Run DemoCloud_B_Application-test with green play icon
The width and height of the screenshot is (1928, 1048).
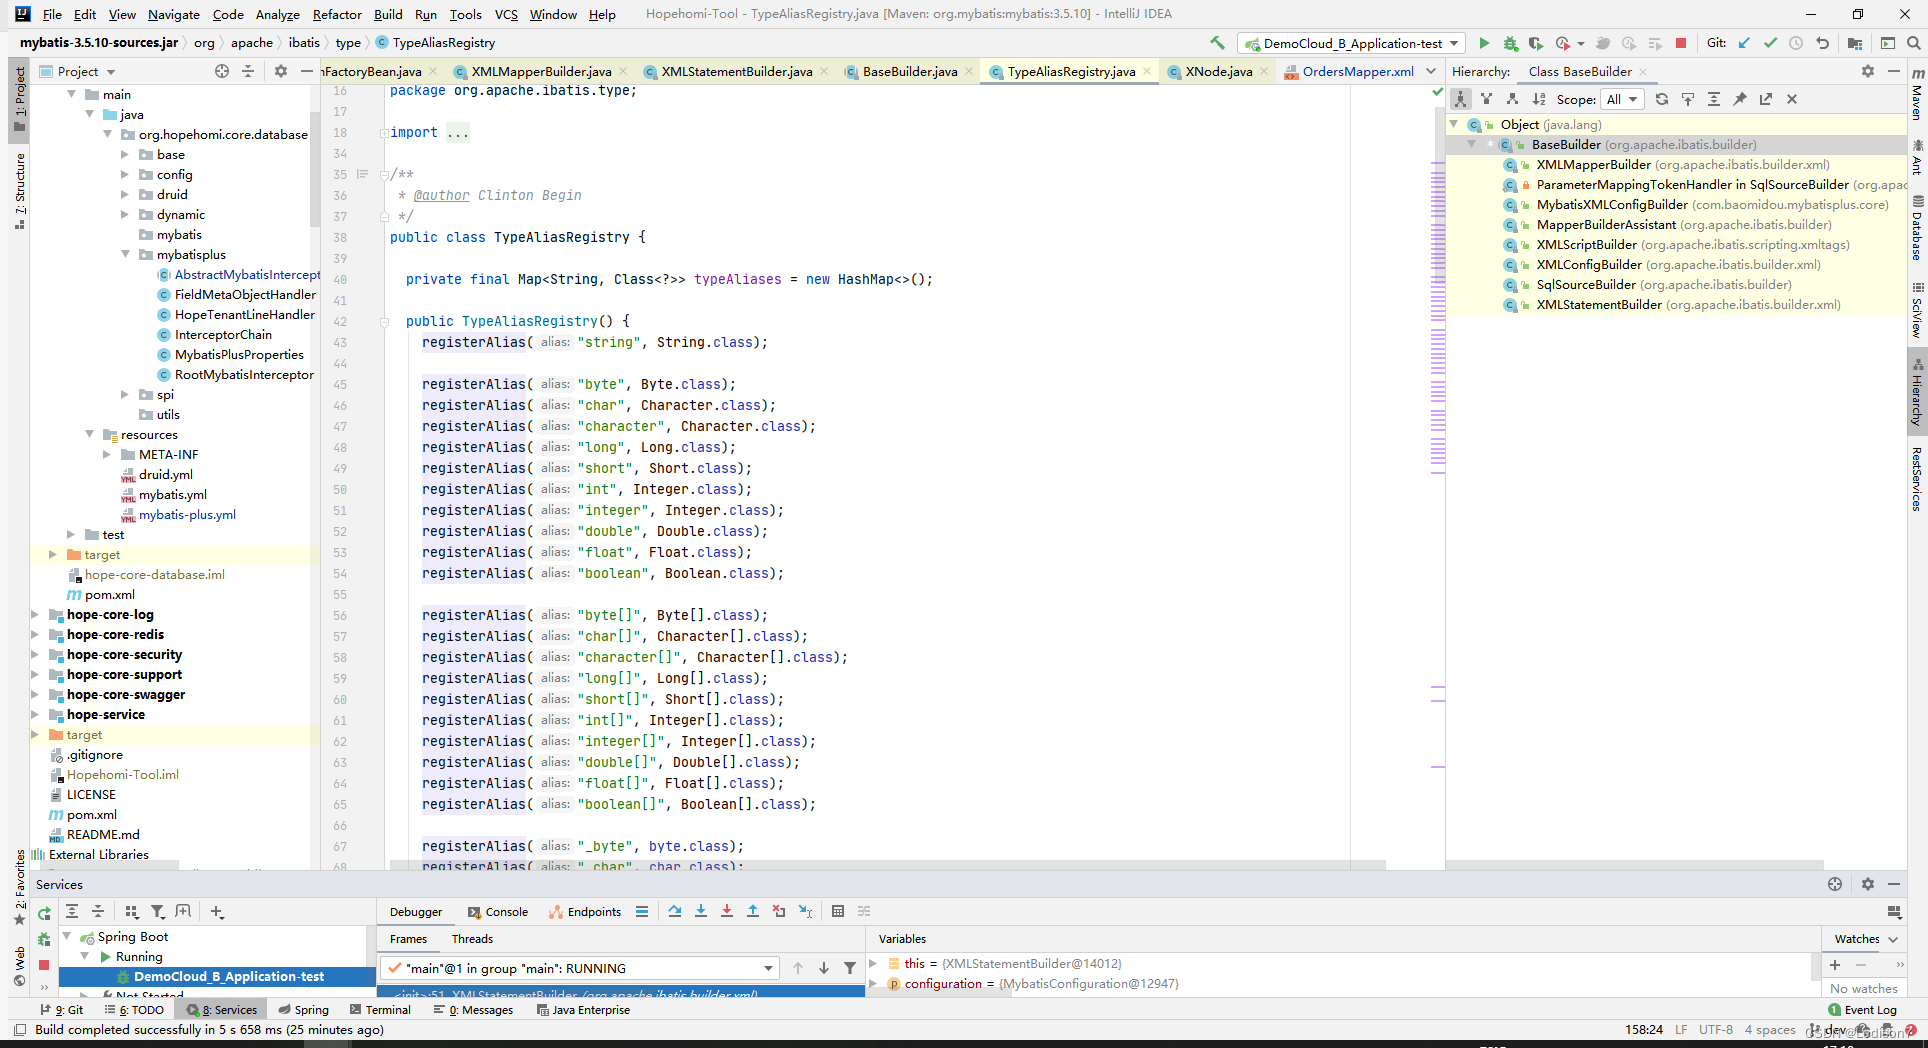(1484, 43)
